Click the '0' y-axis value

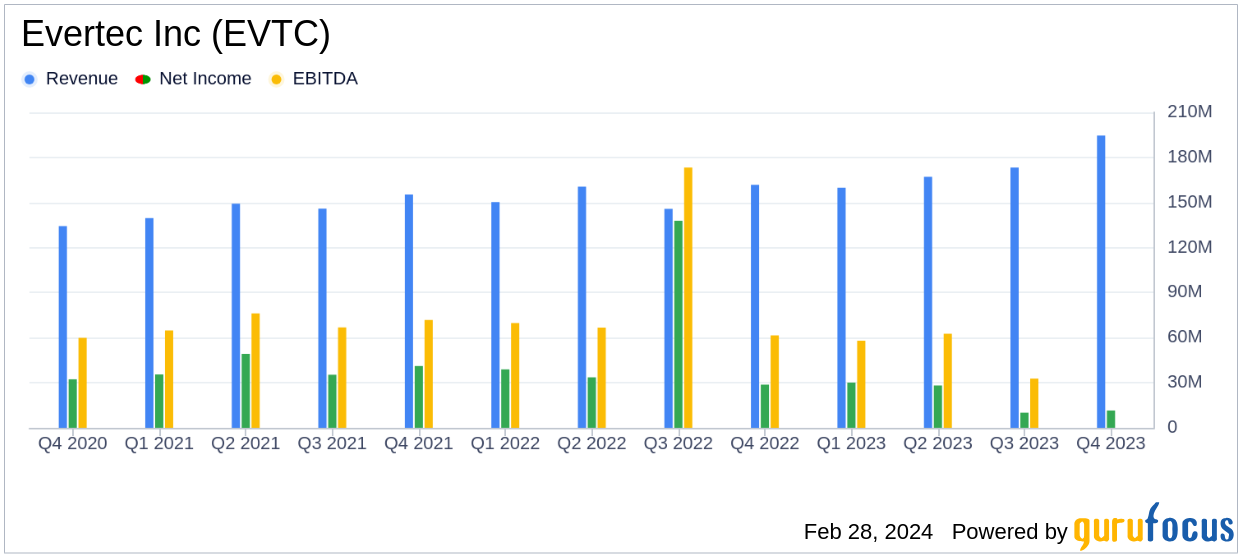(1172, 427)
